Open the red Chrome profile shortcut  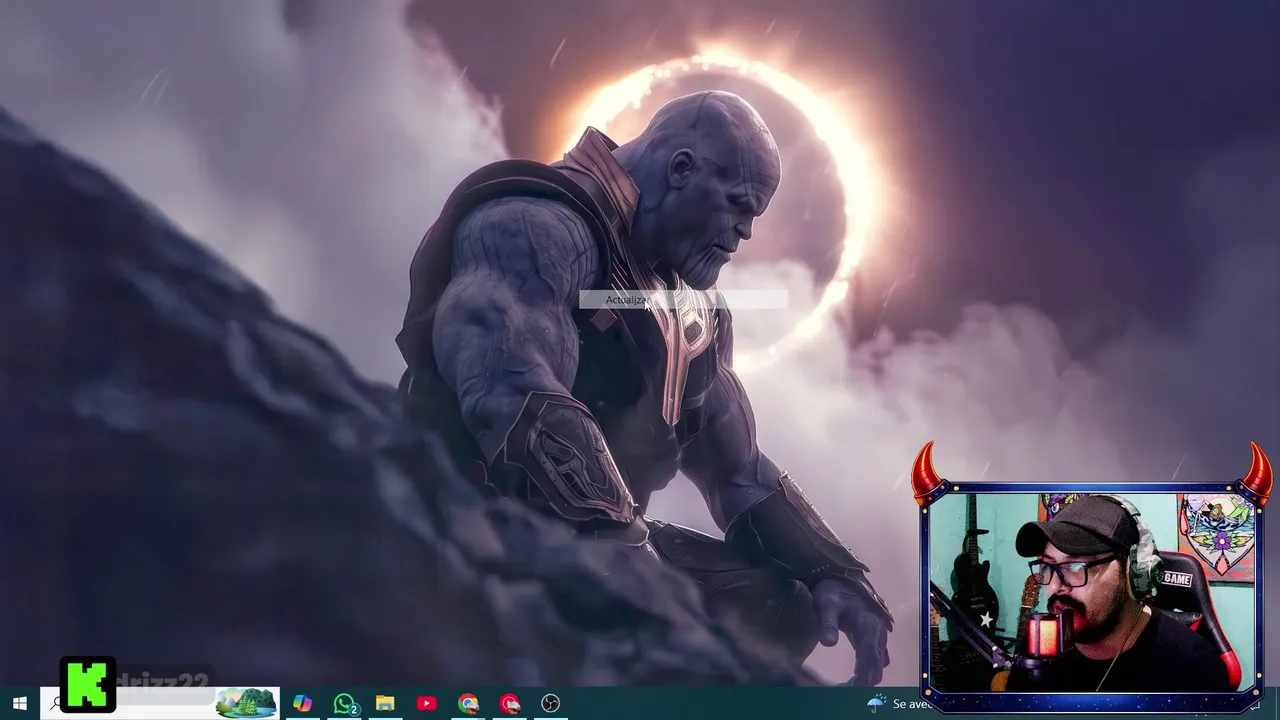point(510,704)
